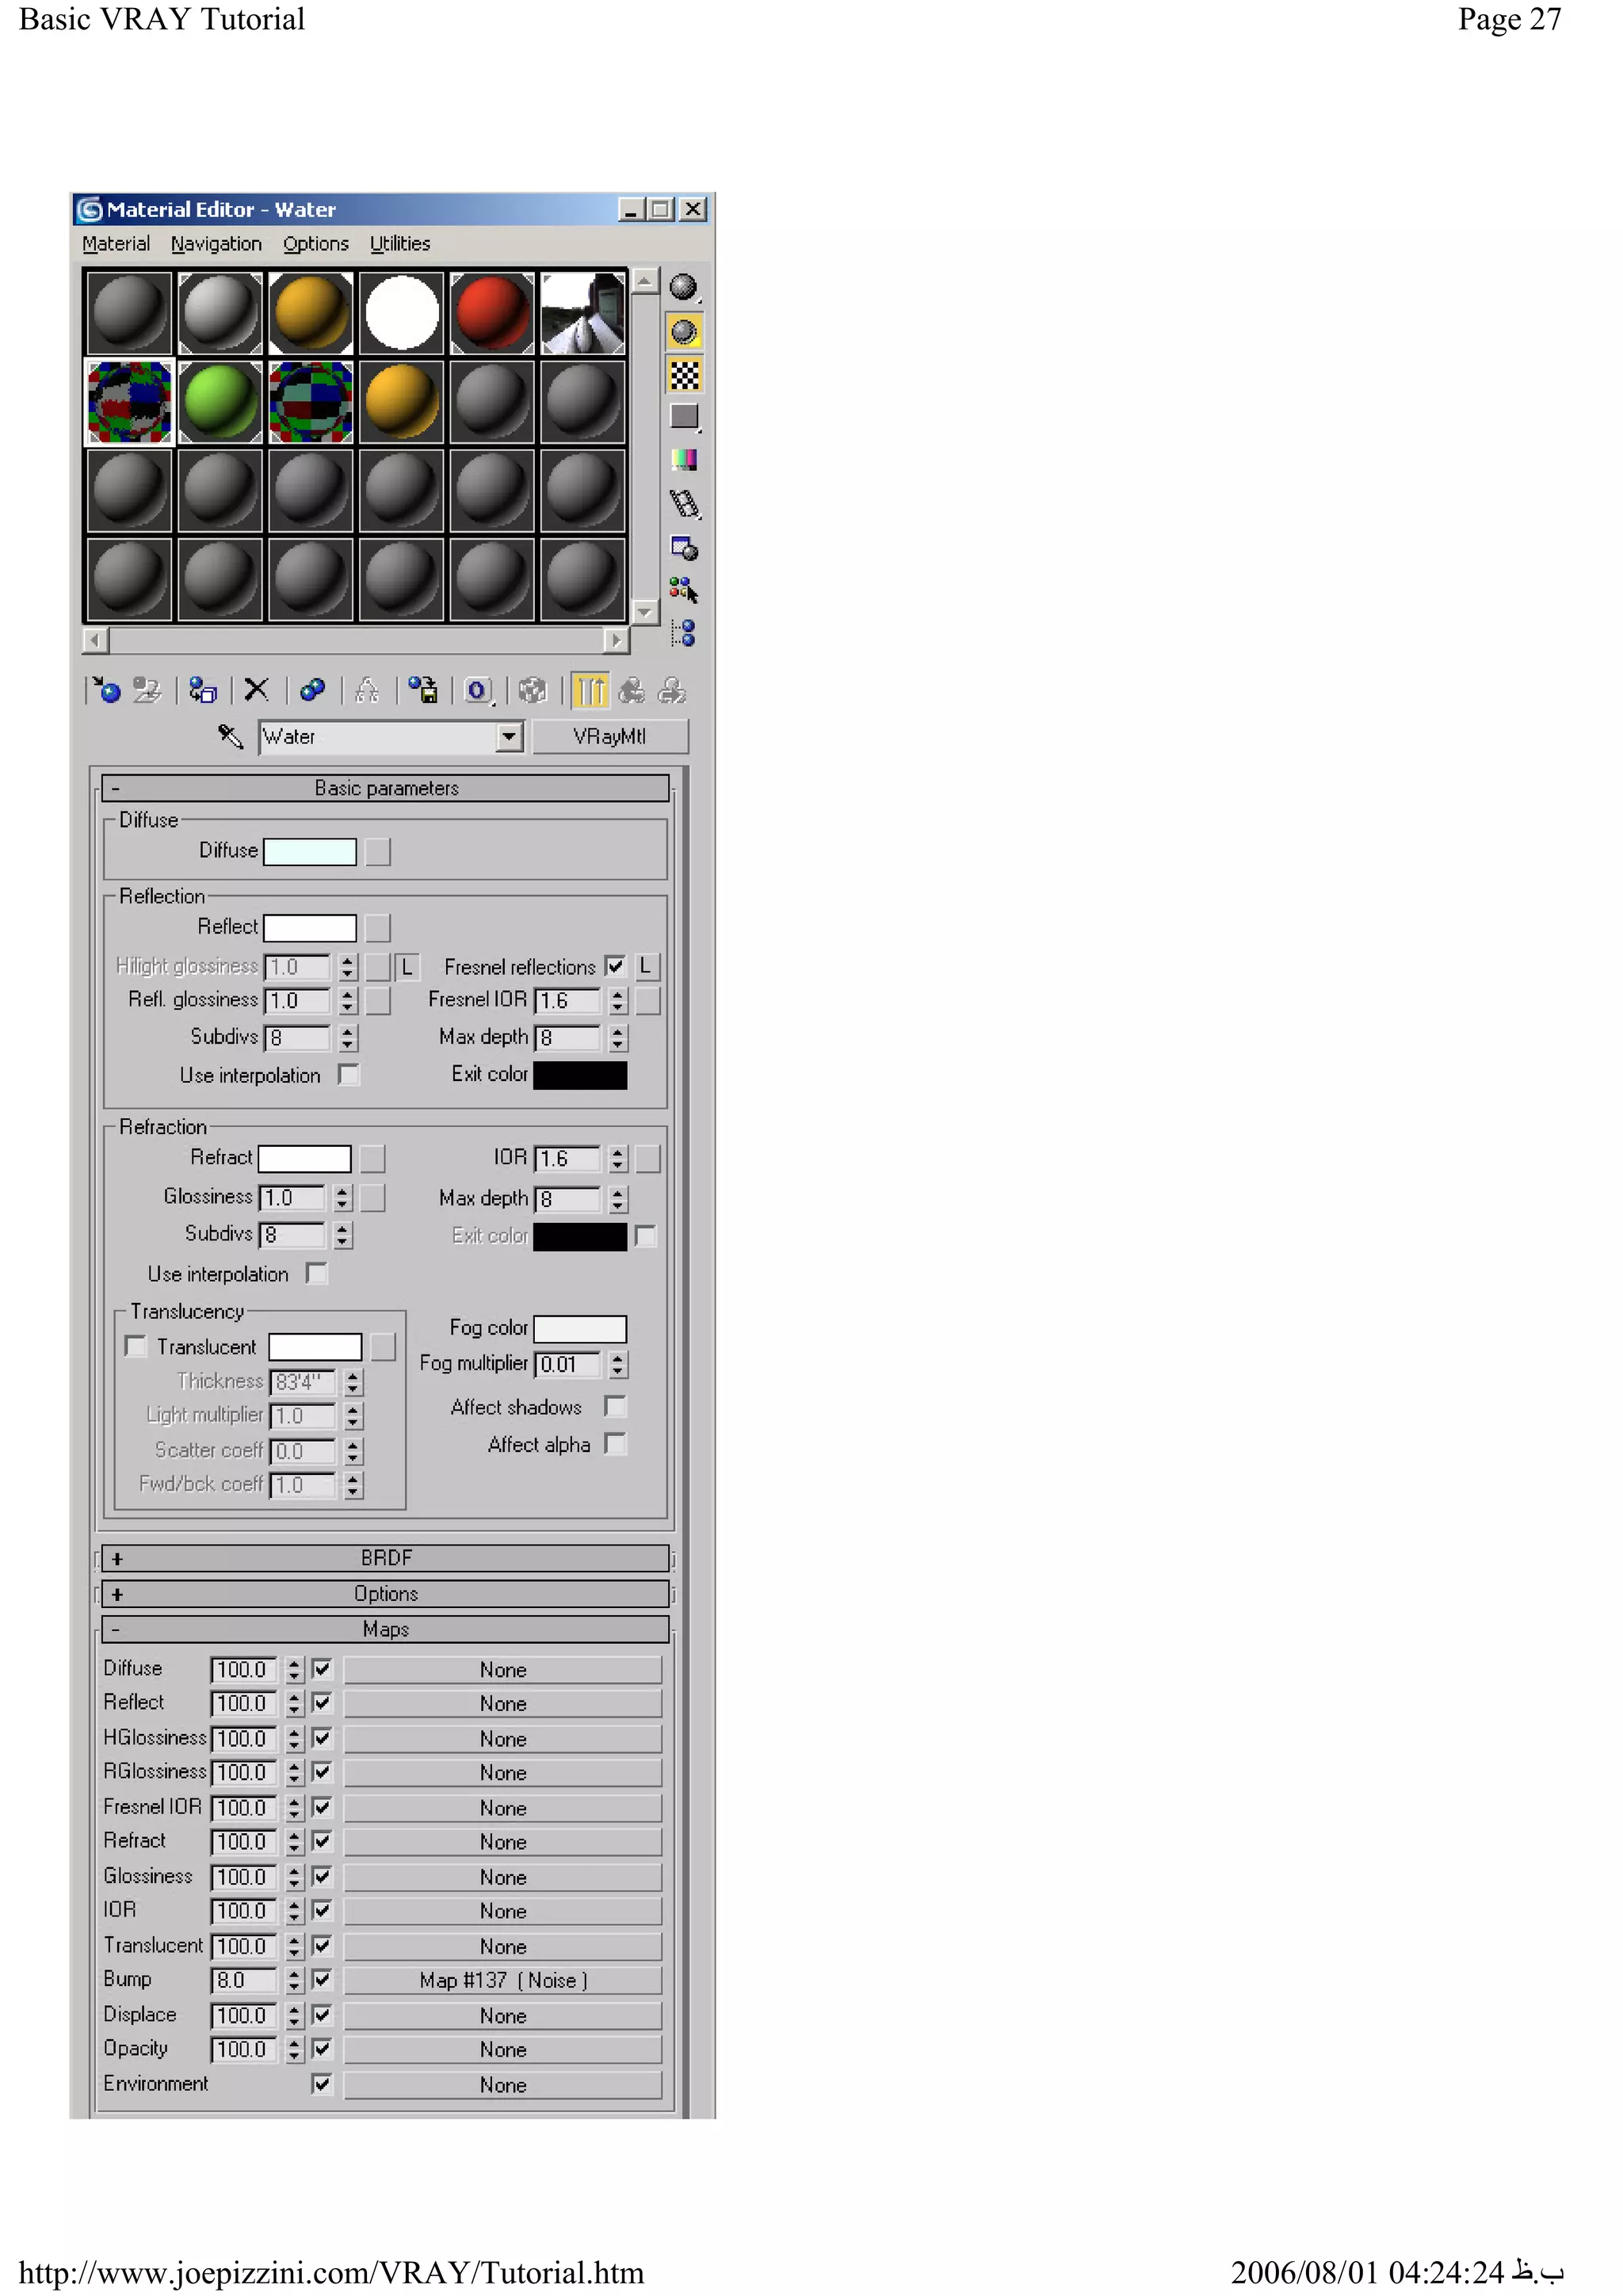Screen dimensions: 1623x2296
Task: Open Material Editor Options icon
Action: [x=684, y=548]
